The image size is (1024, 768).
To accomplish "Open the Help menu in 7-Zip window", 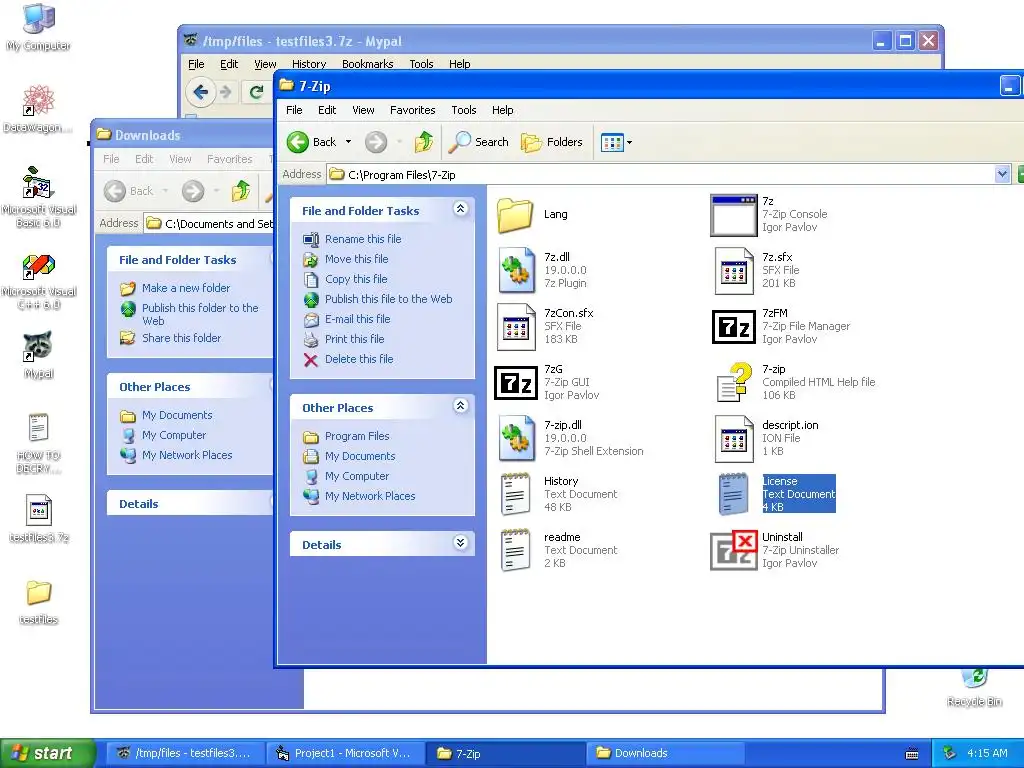I will click(502, 110).
